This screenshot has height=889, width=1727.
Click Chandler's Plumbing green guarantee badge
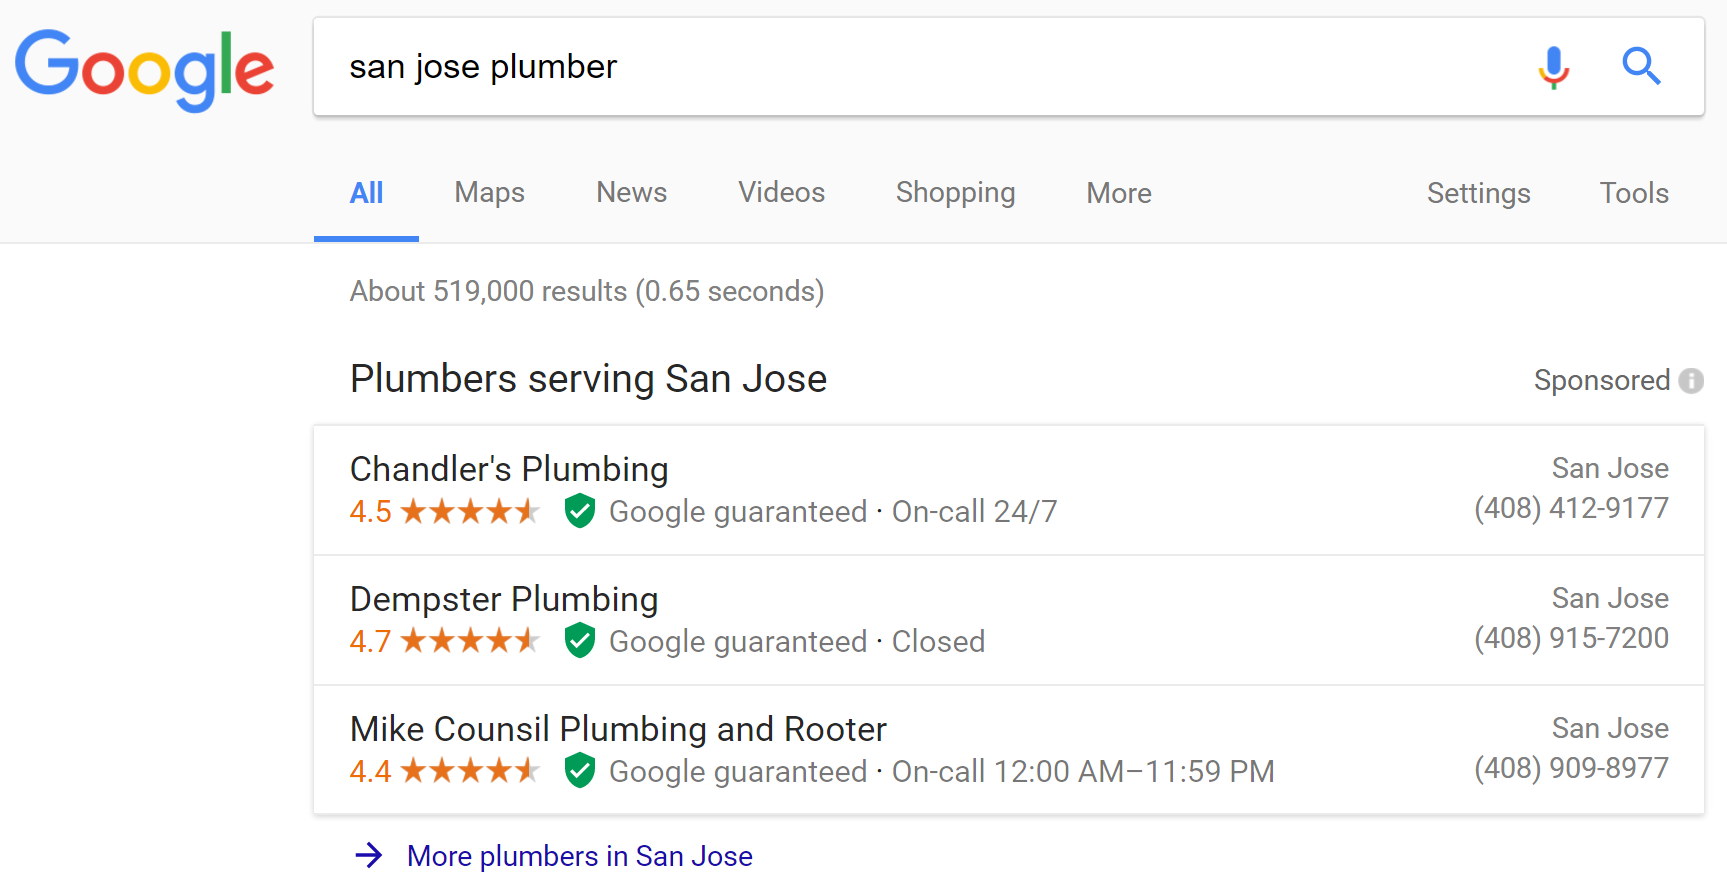click(580, 511)
